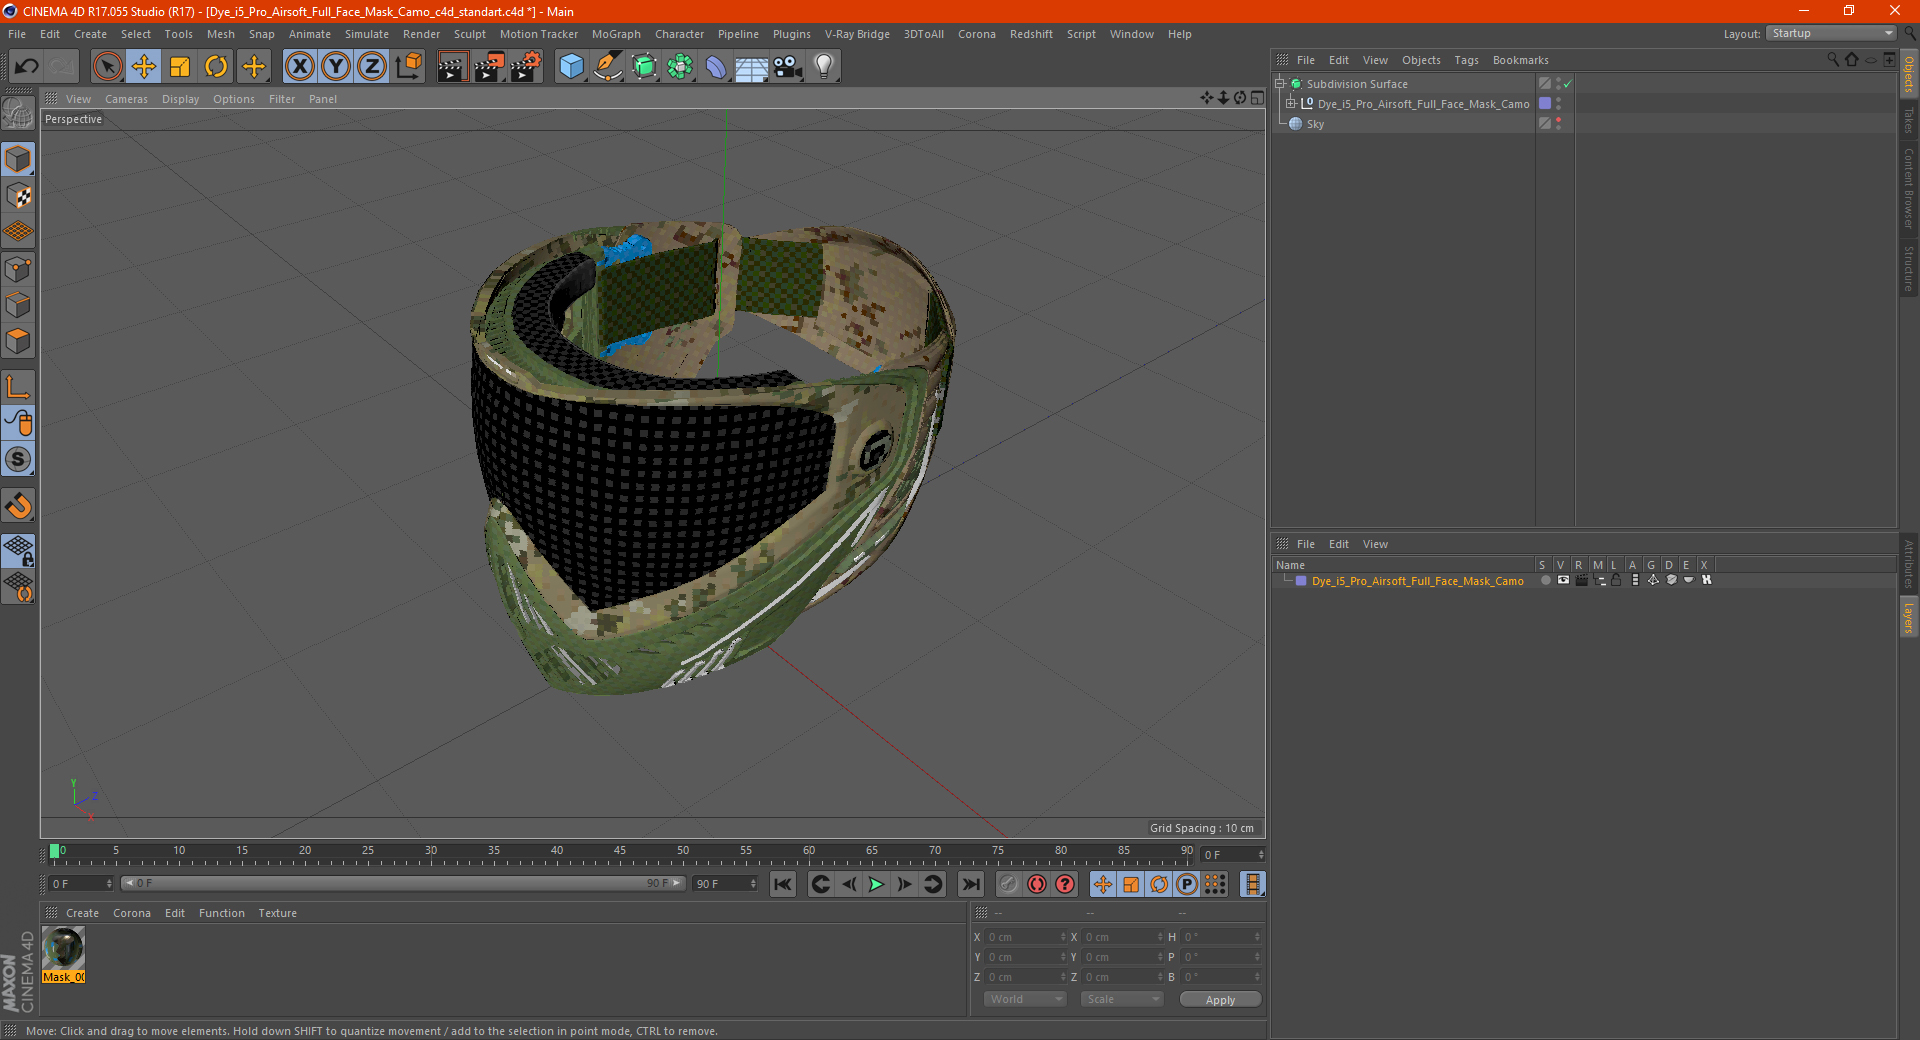1920x1040 pixels.
Task: Toggle layer View eye icon
Action: pyautogui.click(x=1563, y=581)
